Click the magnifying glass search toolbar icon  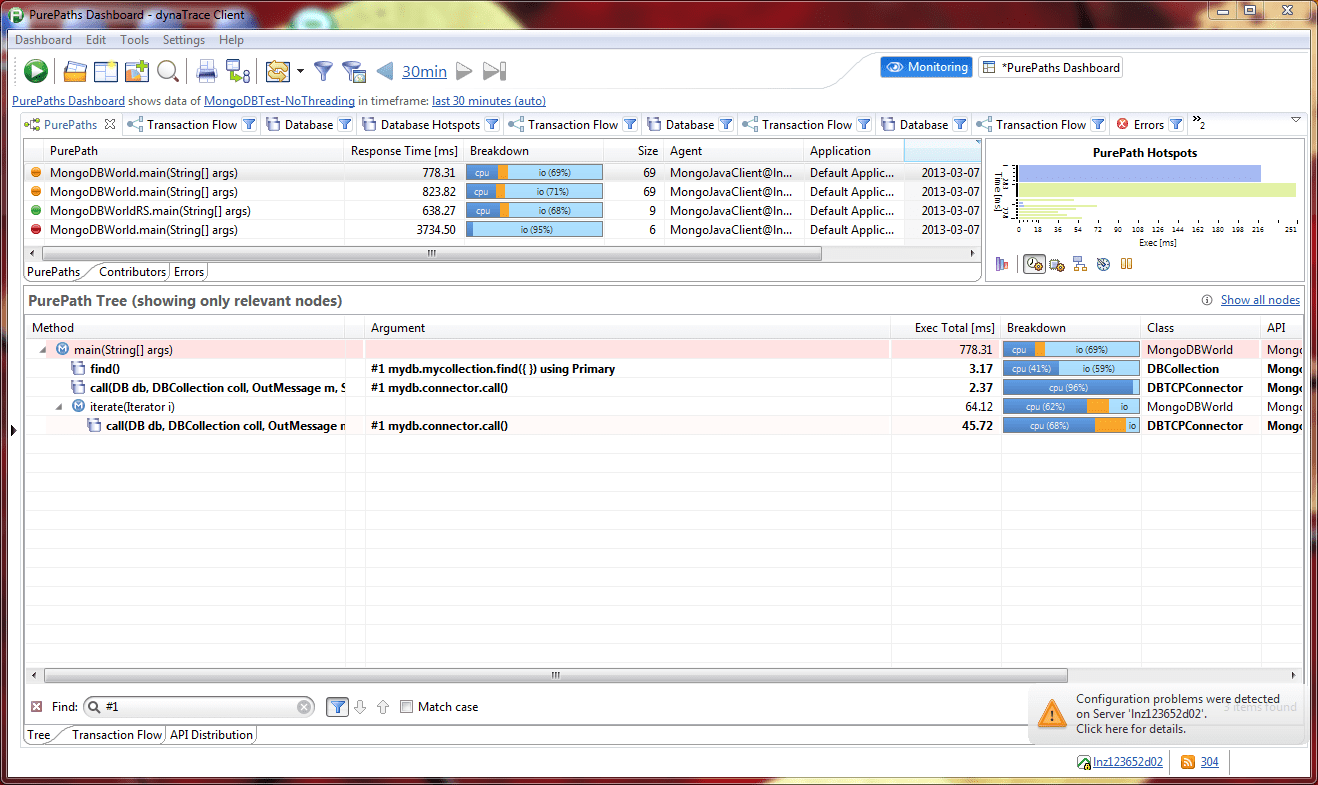click(168, 71)
